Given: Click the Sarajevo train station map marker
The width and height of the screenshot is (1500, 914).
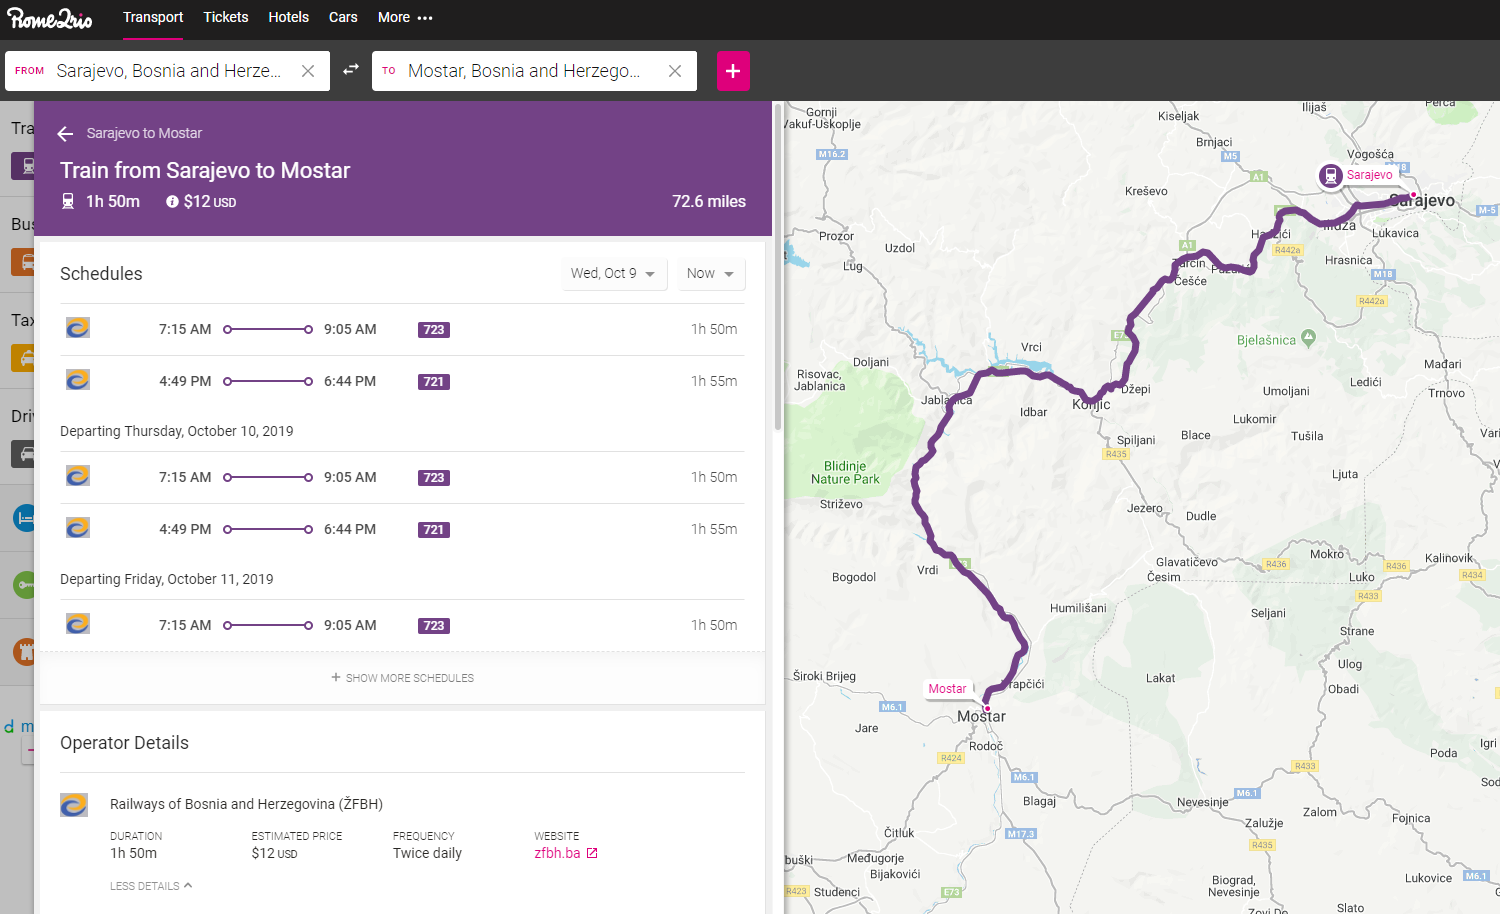Looking at the screenshot, I should coord(1330,176).
